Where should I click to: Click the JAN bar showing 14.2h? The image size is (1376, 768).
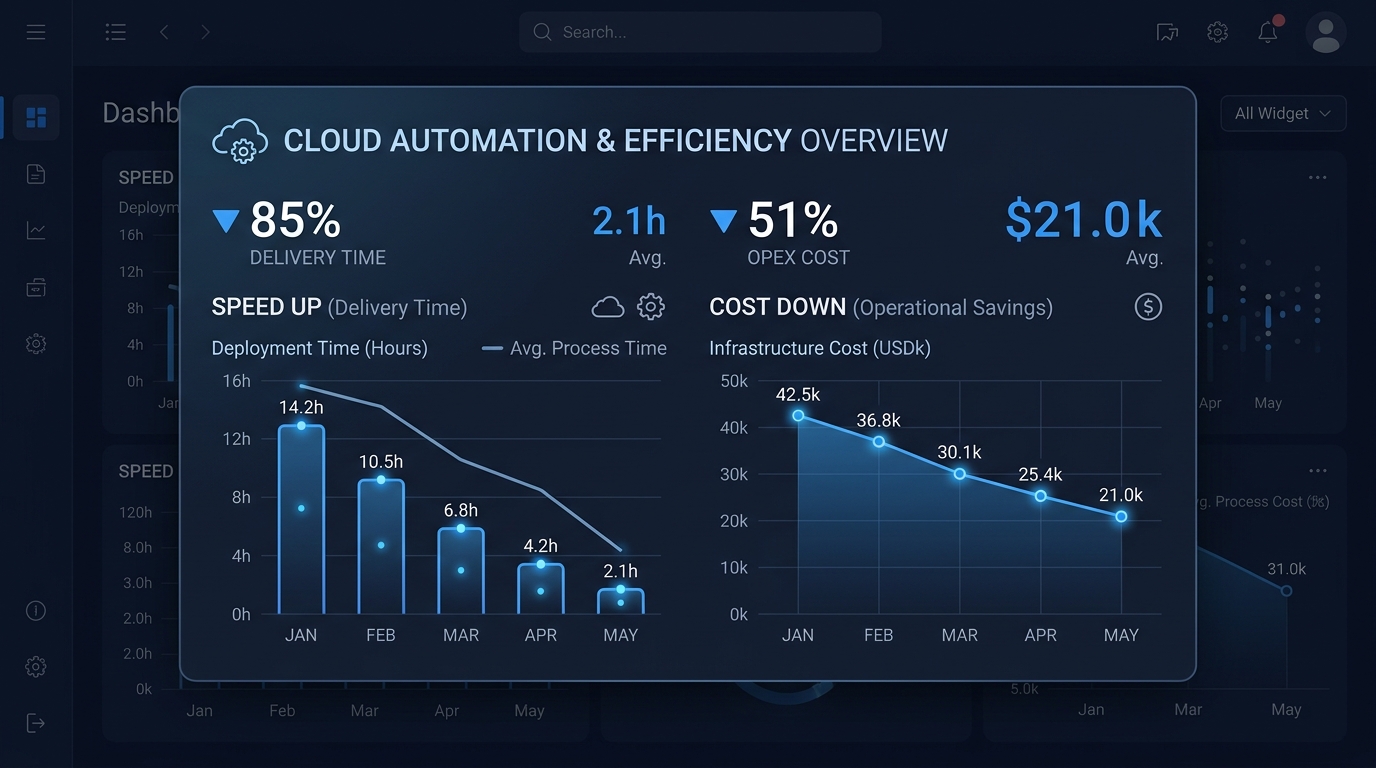pyautogui.click(x=301, y=520)
